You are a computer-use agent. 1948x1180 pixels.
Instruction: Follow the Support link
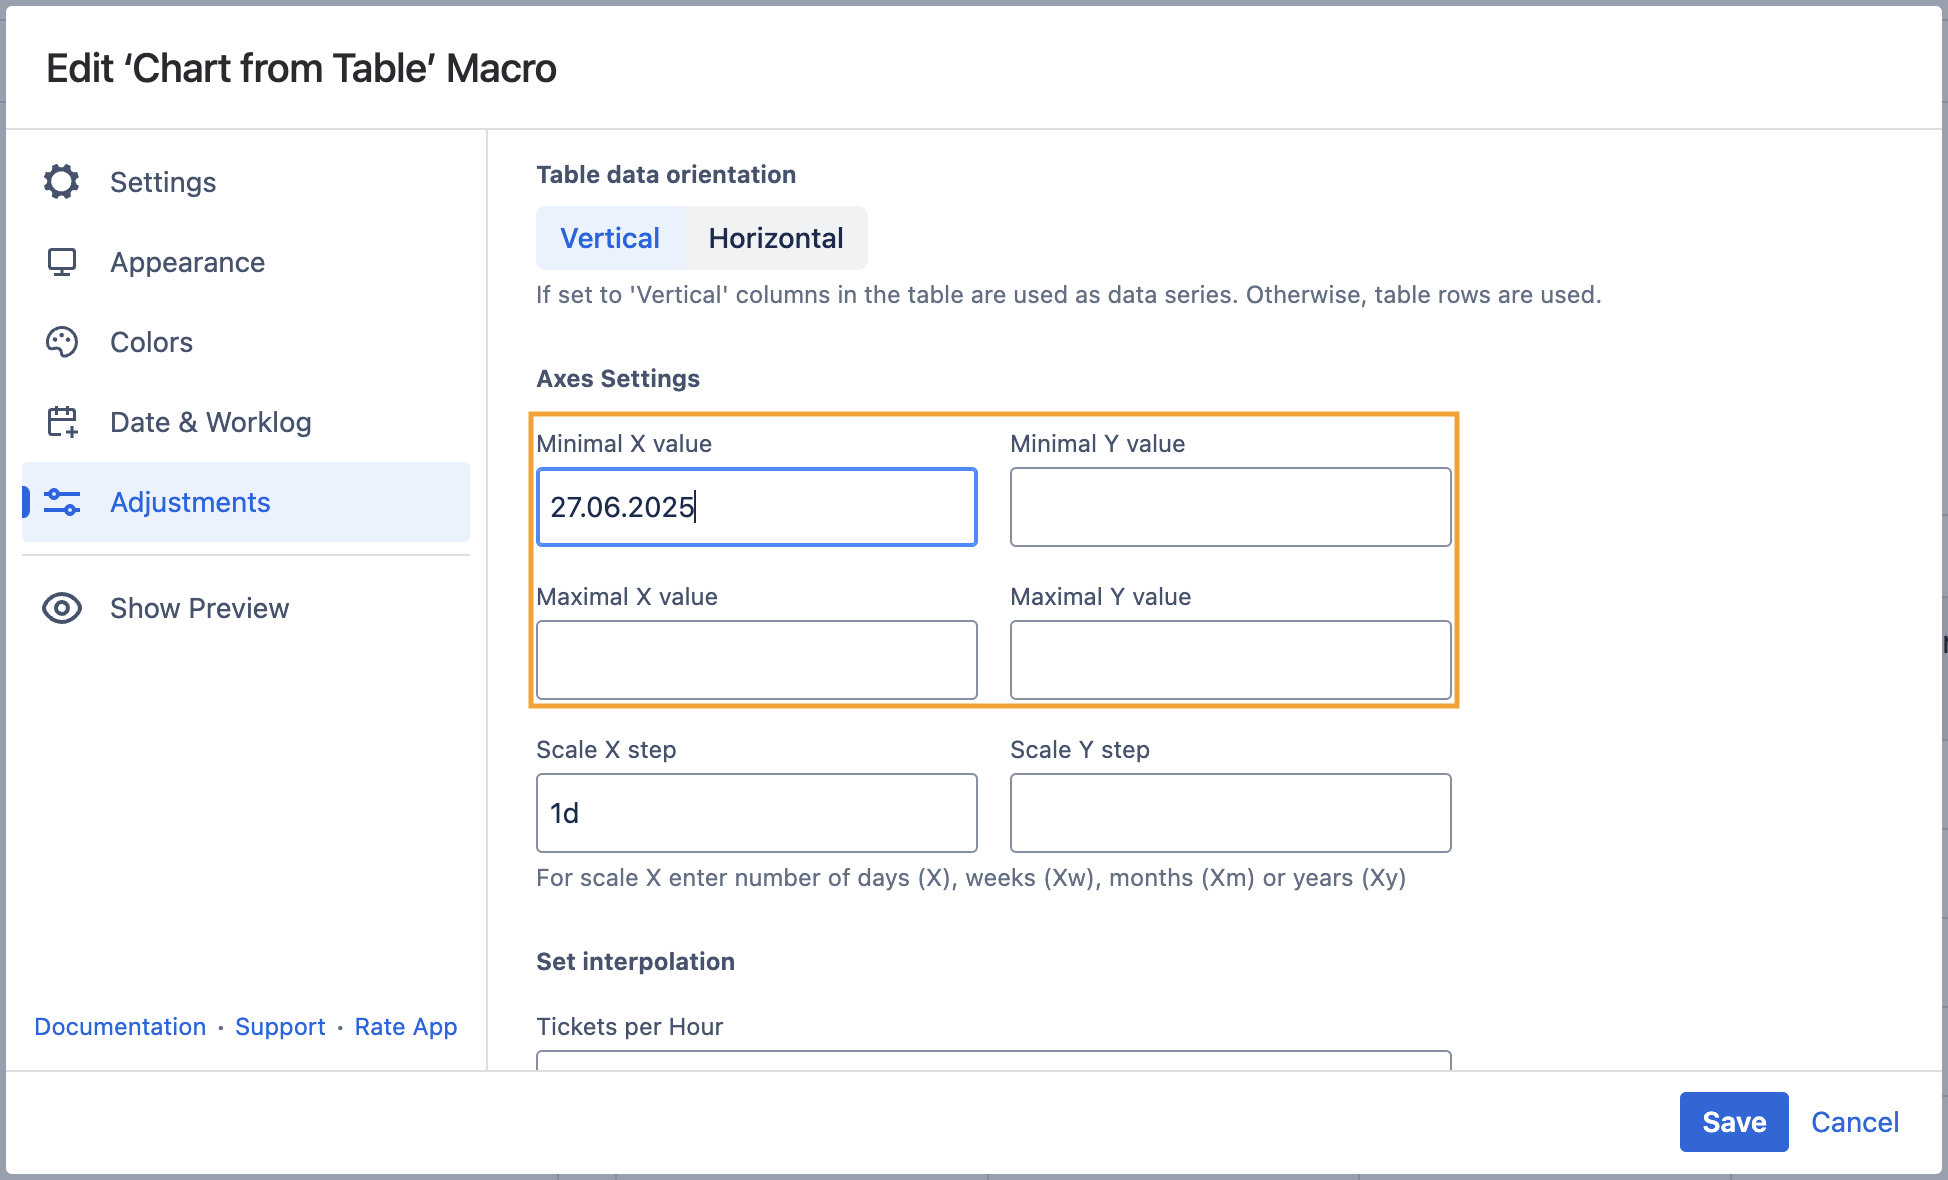coord(280,1027)
